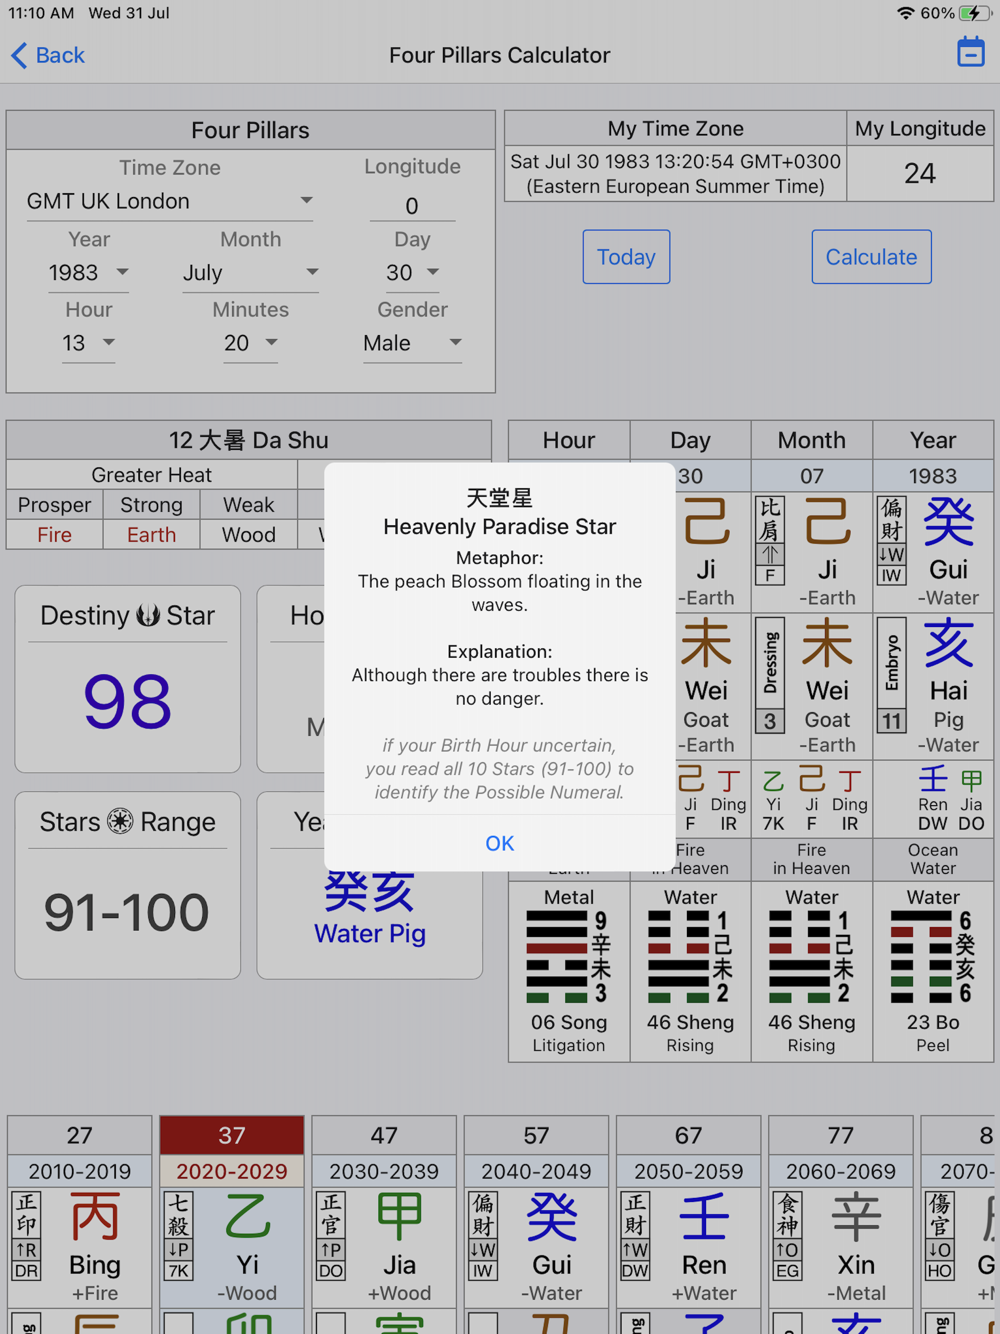Select the Day column header
Image resolution: width=1000 pixels, height=1334 pixels.
tap(690, 440)
